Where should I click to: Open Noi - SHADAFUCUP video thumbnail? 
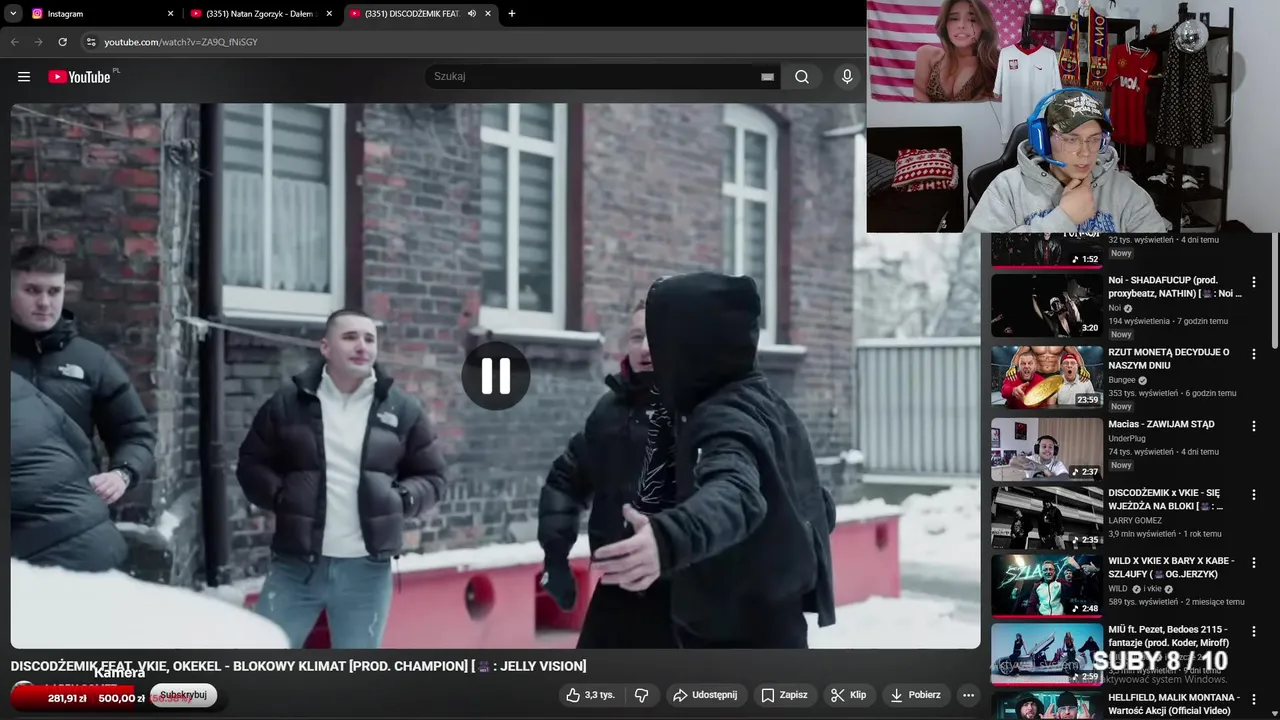[x=1047, y=306]
